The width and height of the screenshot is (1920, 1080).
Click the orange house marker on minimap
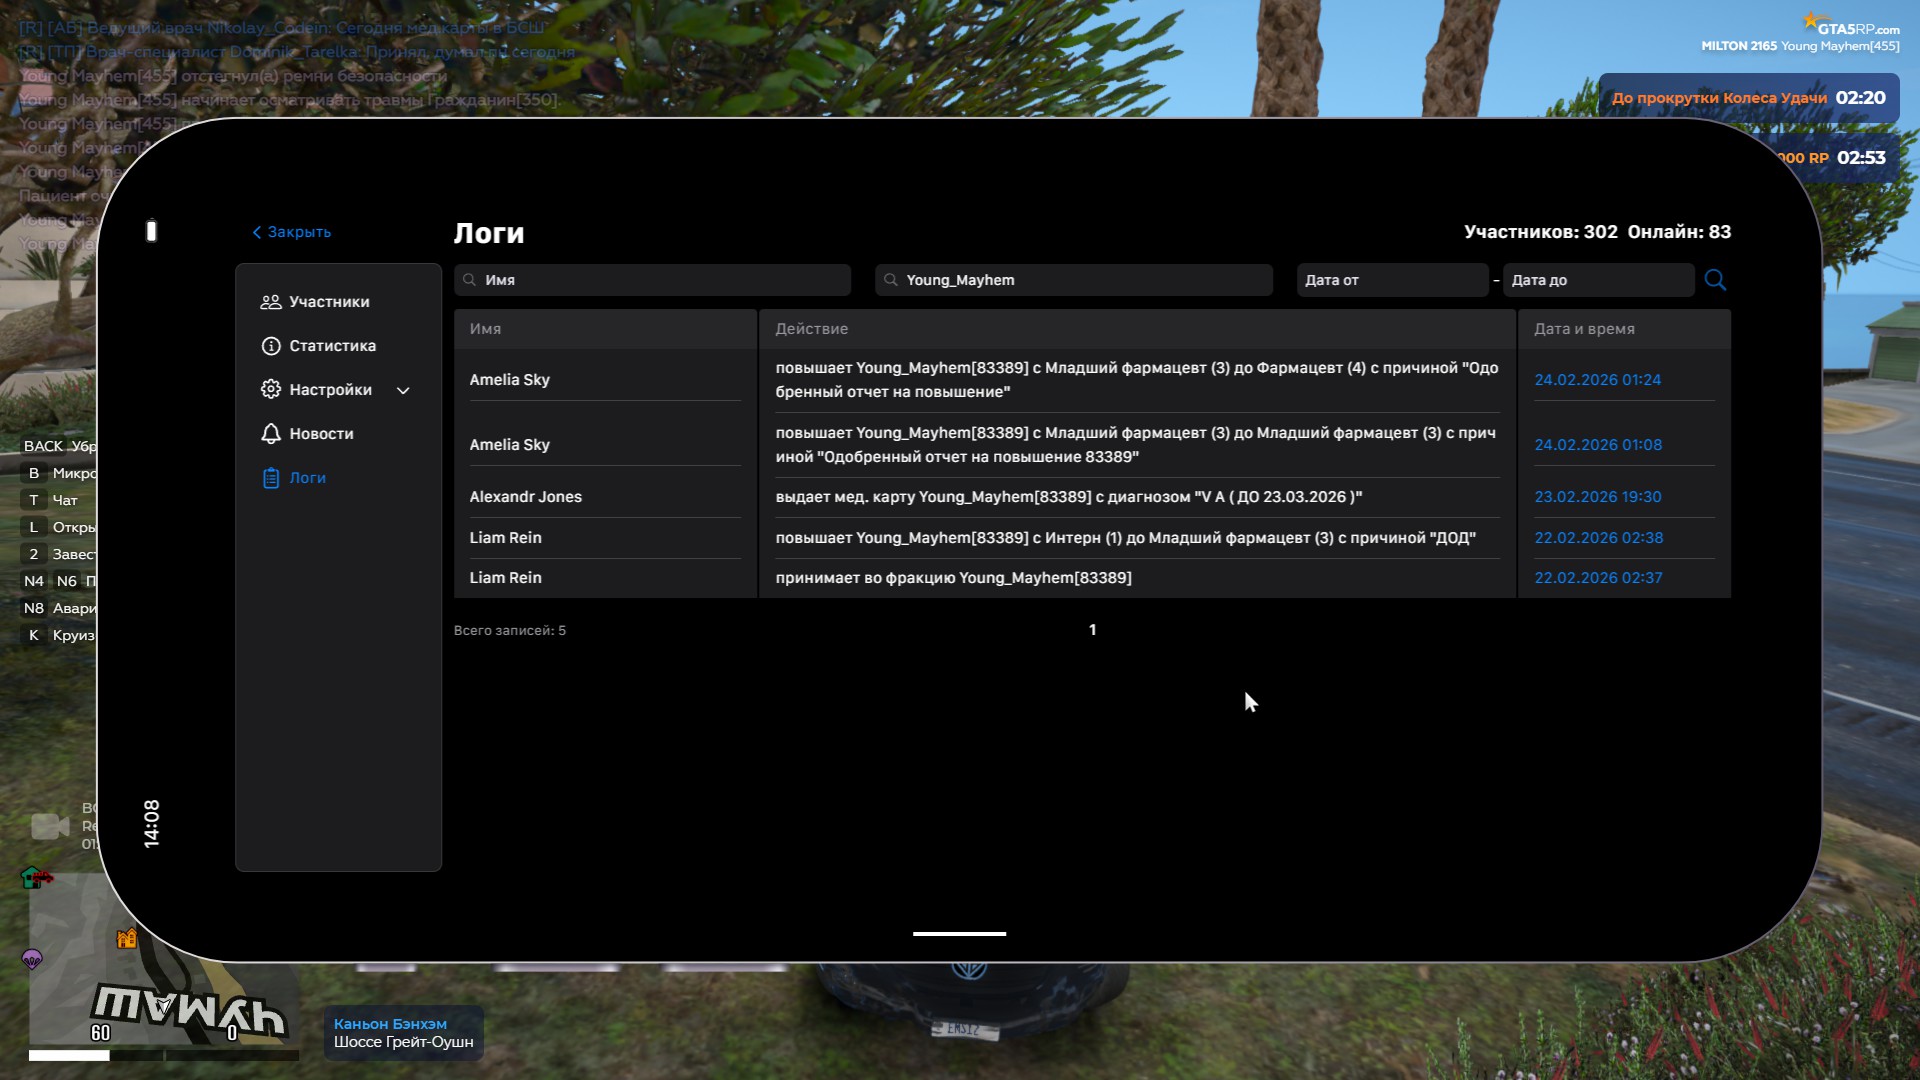pos(126,938)
